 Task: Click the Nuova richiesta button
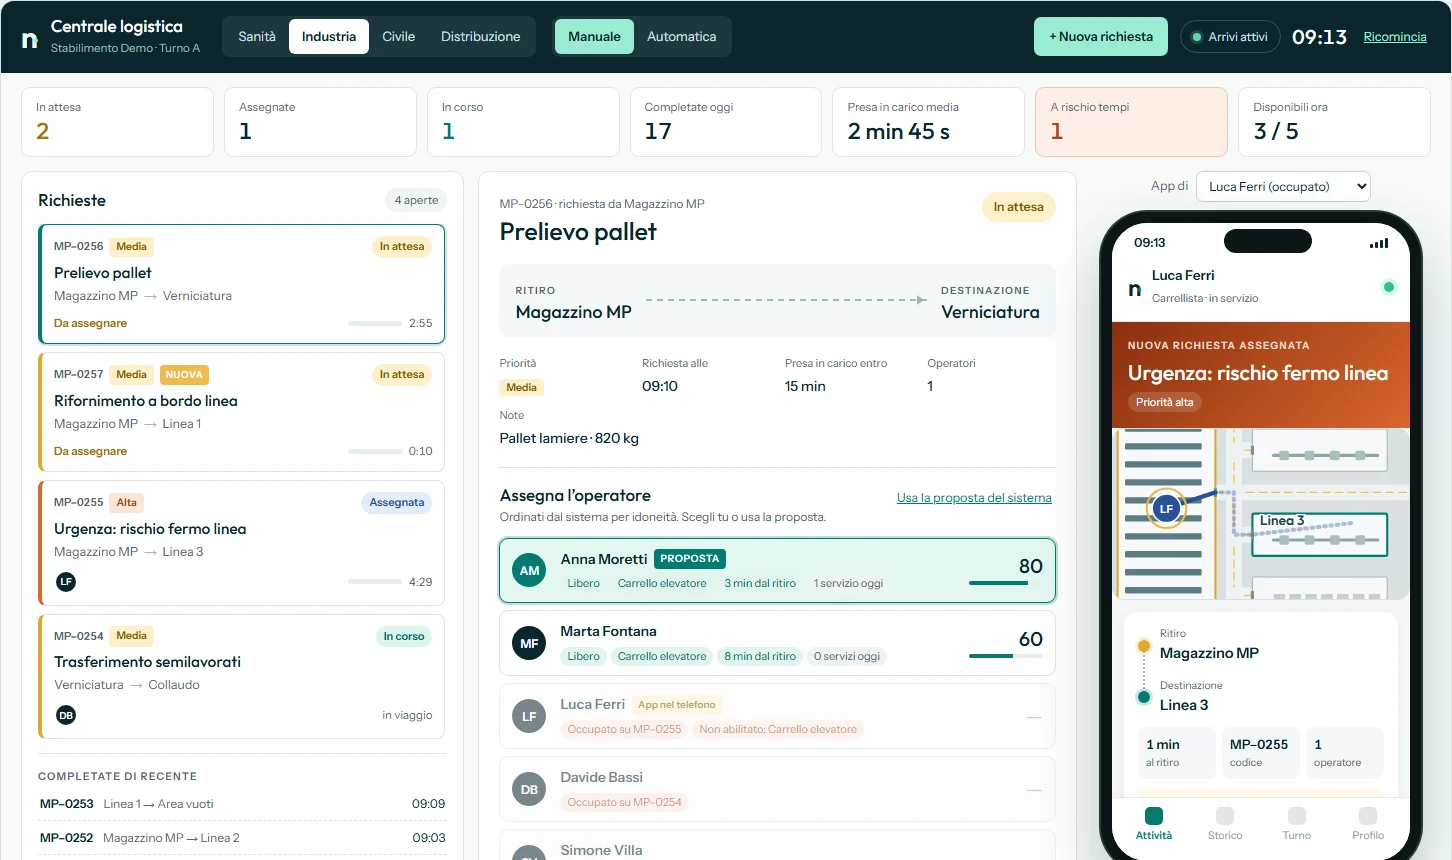coord(1101,37)
